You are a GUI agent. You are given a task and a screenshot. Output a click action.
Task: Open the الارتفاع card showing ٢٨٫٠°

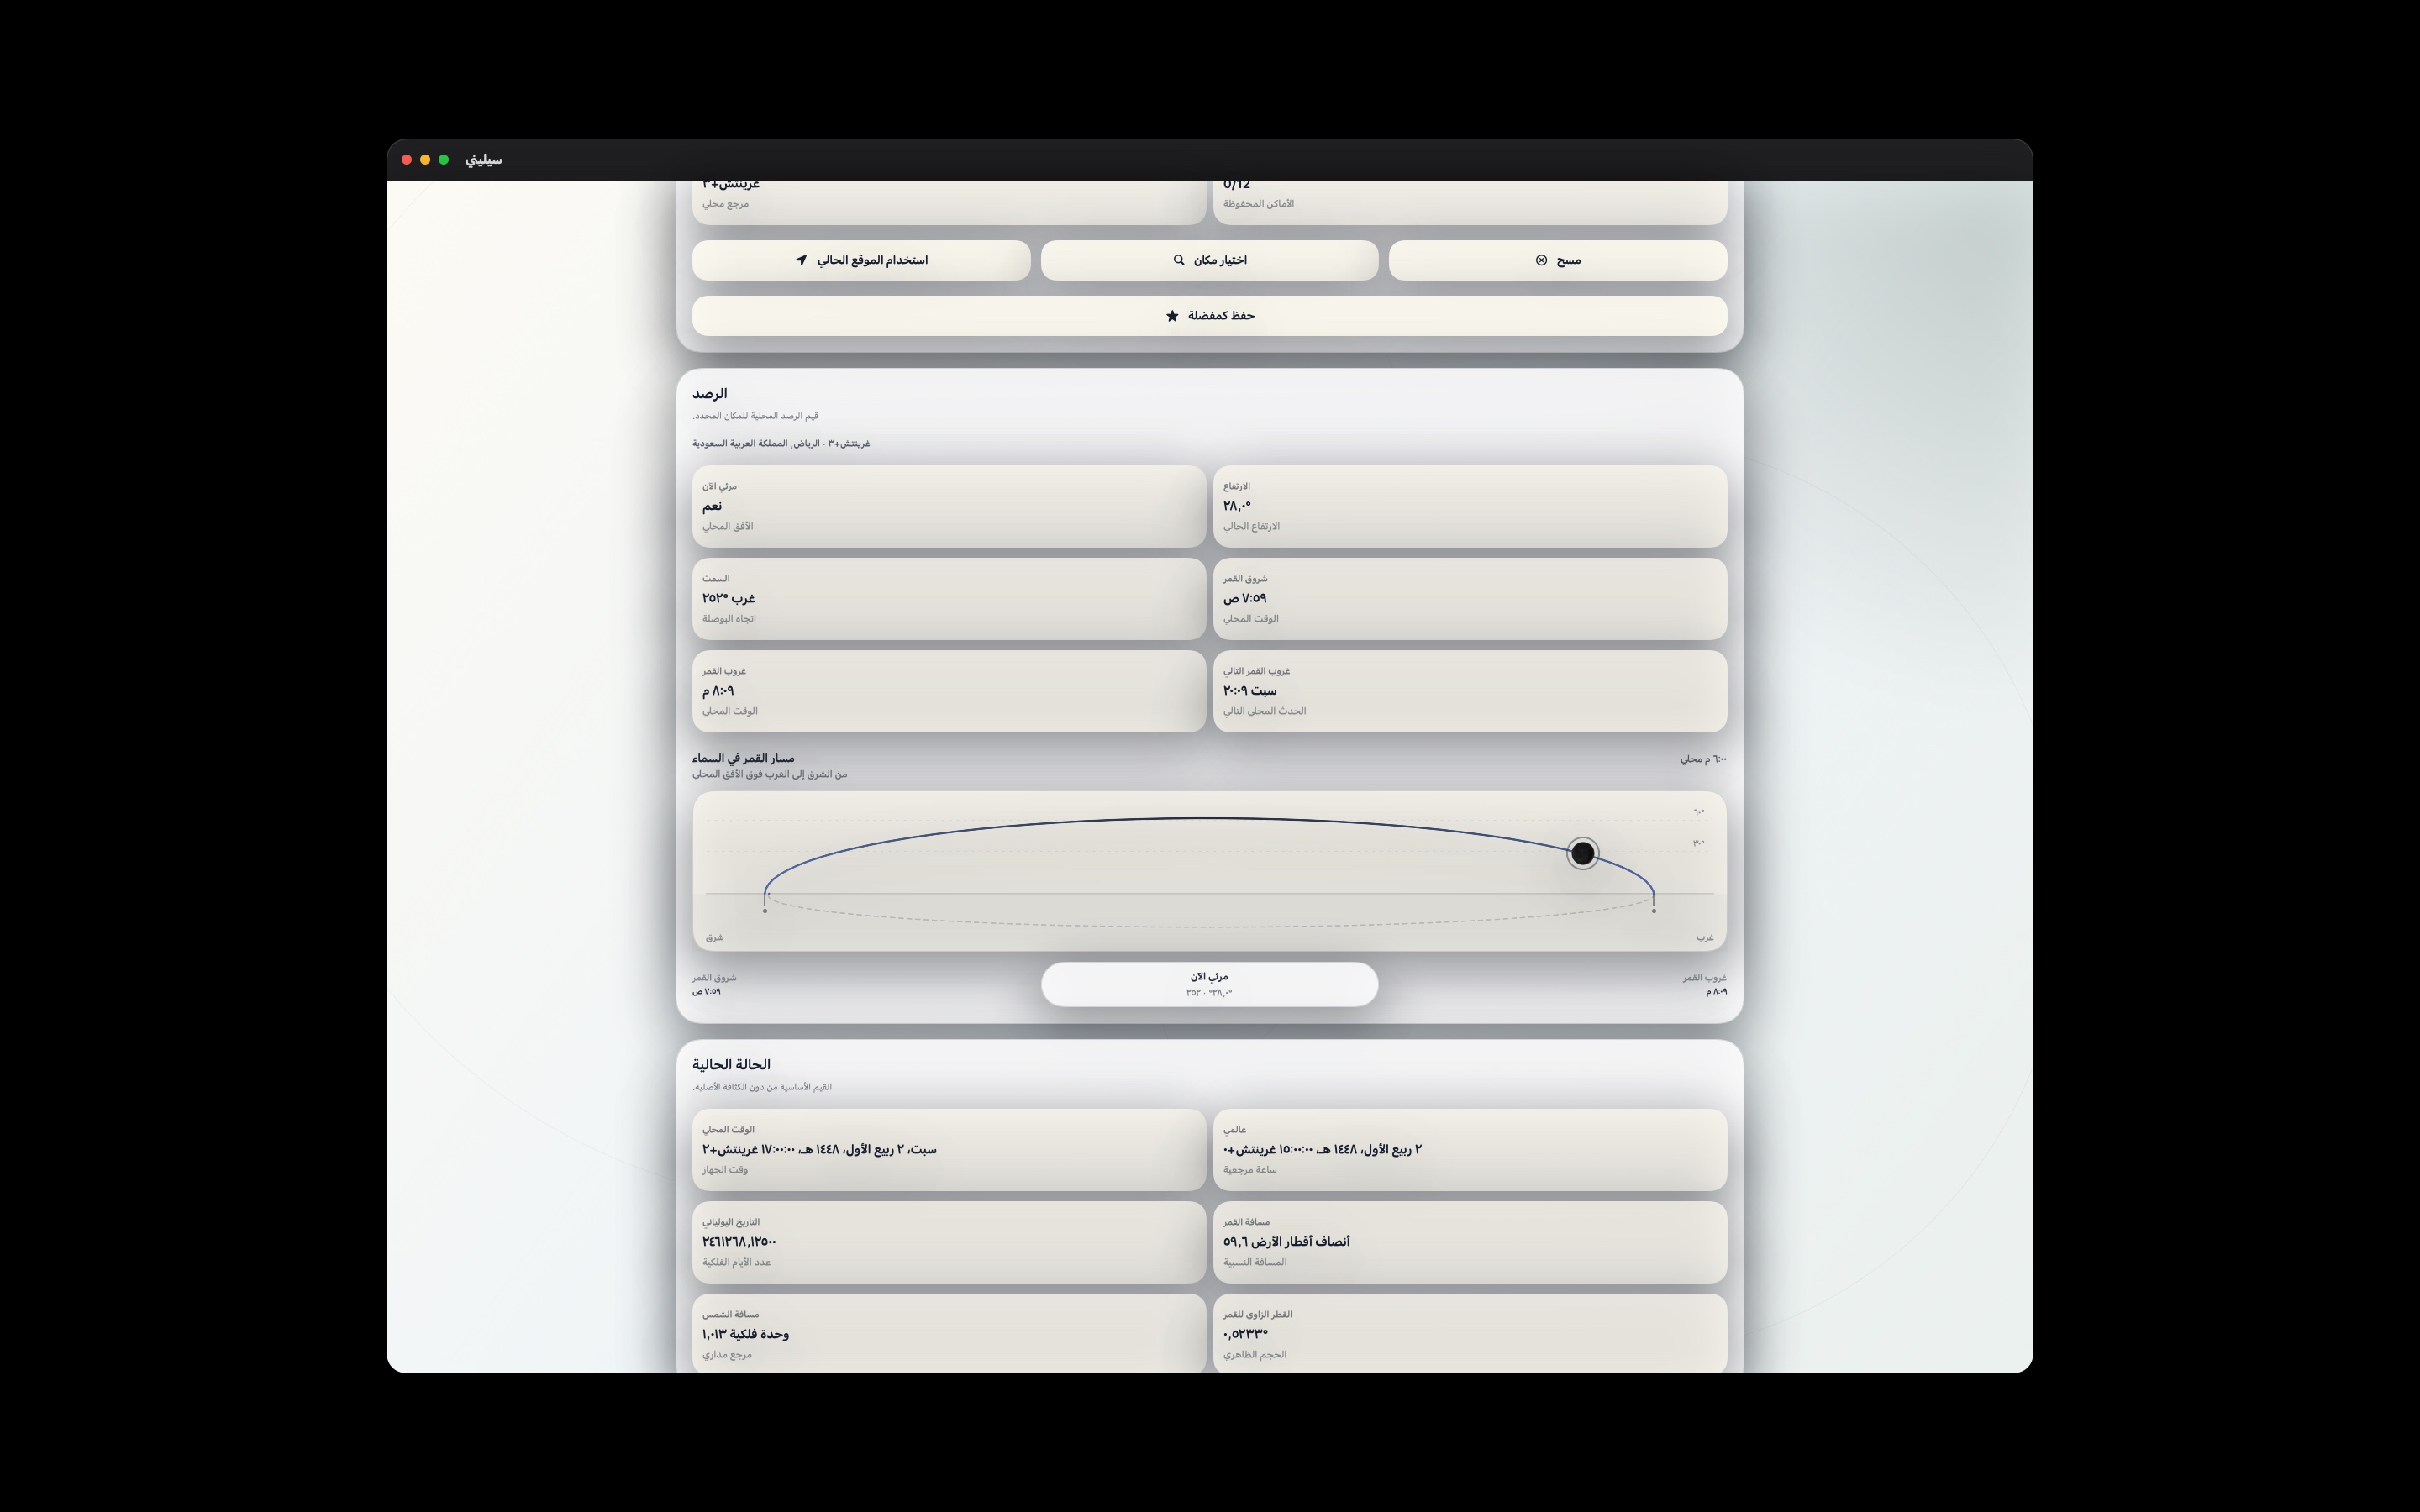1470,506
